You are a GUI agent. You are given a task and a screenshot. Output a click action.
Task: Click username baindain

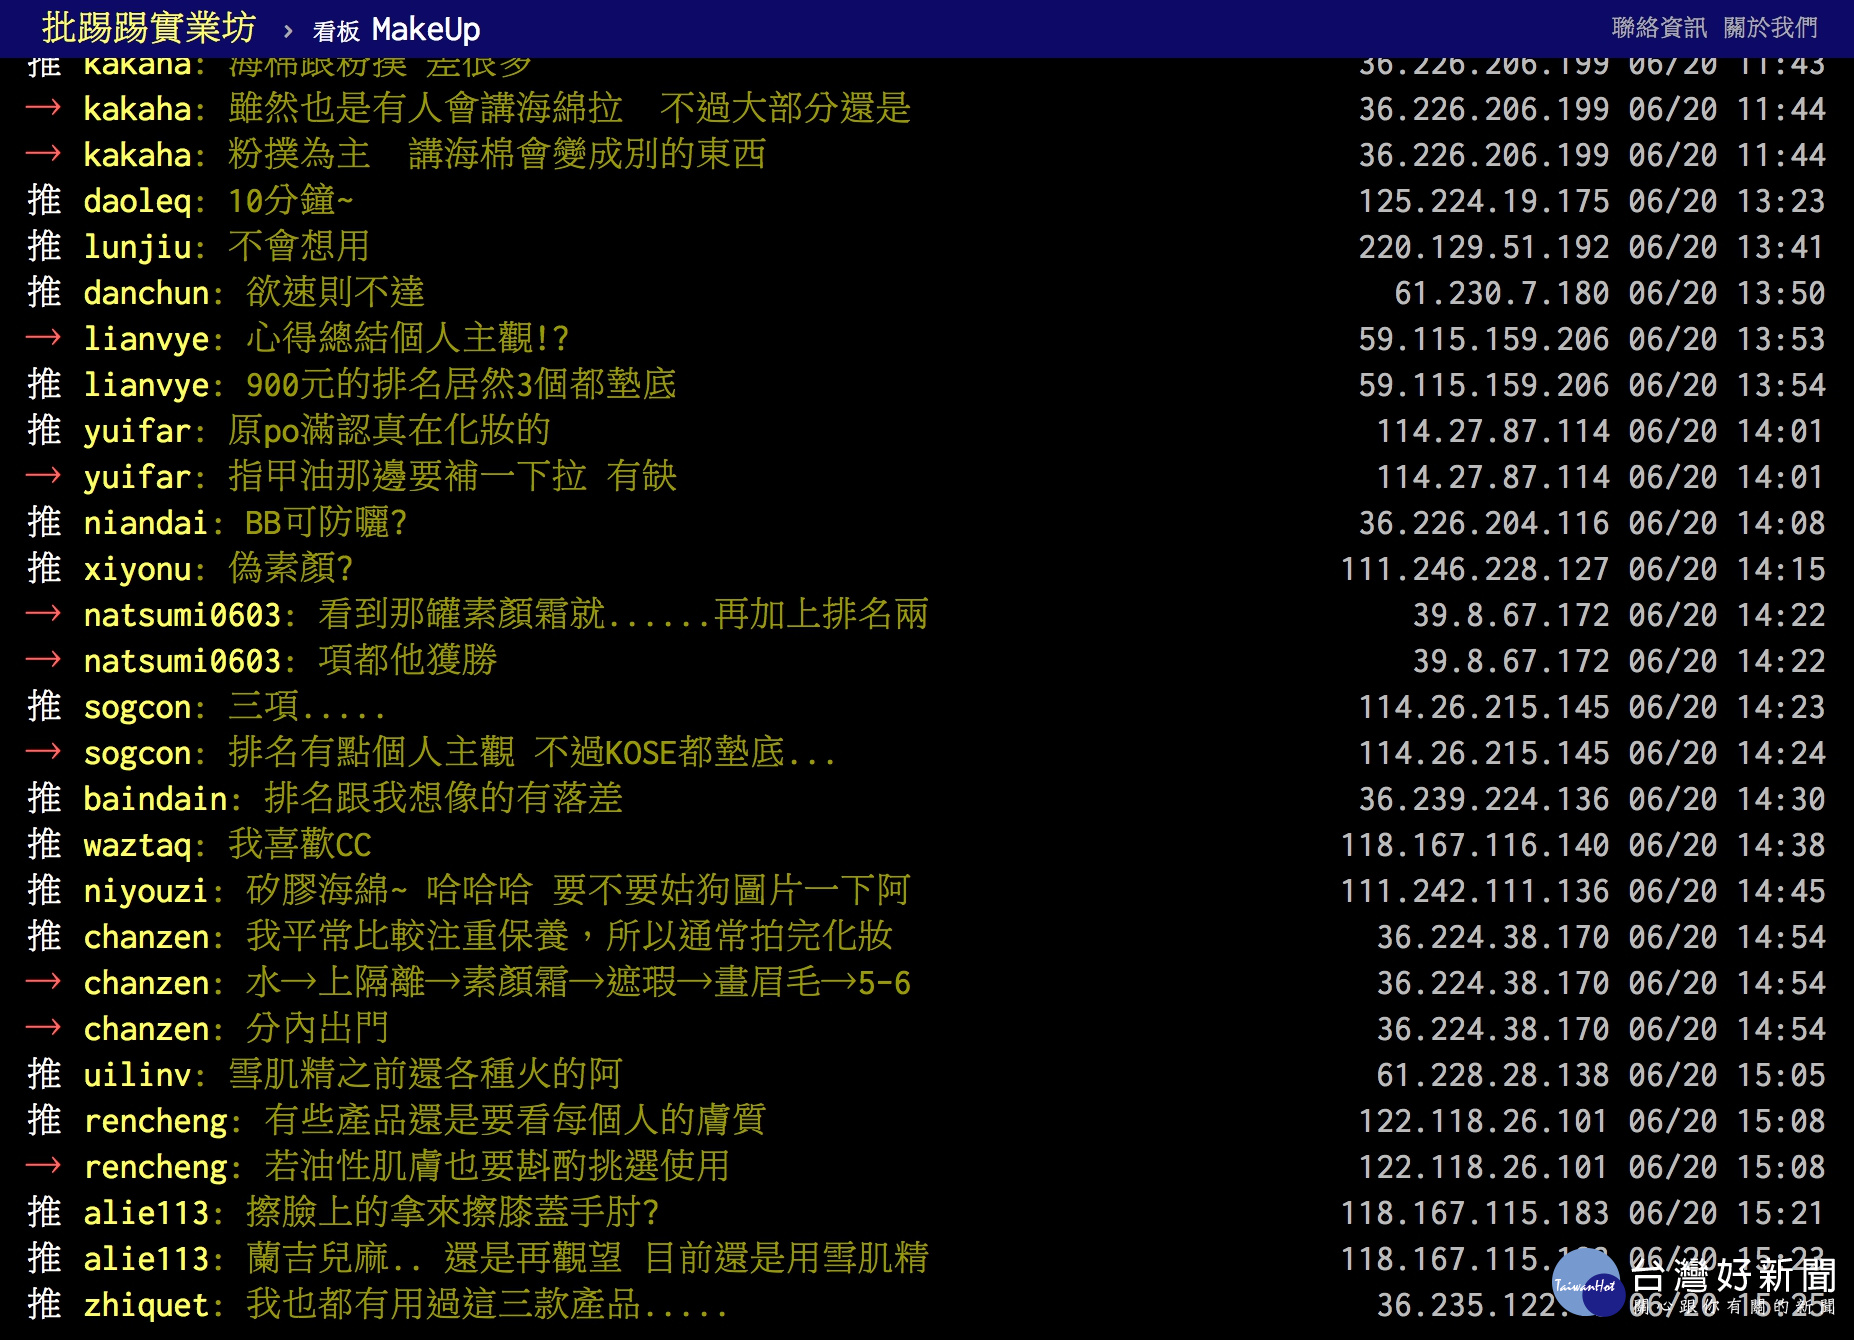point(155,799)
